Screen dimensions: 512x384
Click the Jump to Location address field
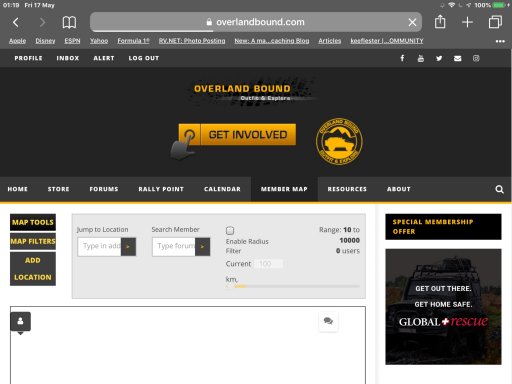pos(99,246)
